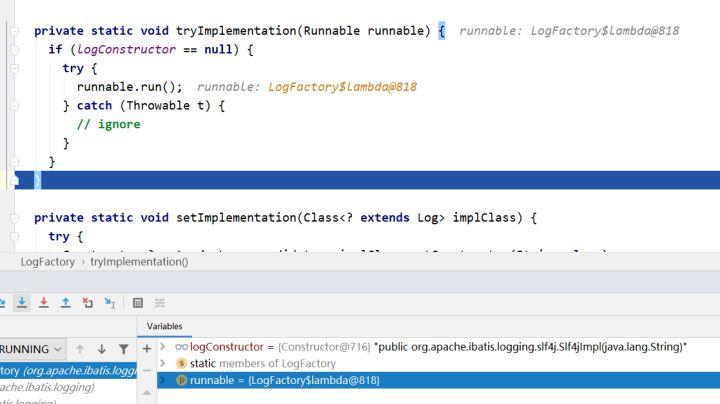Select previous frame with up arrow
Image resolution: width=720 pixels, height=404 pixels.
[x=80, y=349]
